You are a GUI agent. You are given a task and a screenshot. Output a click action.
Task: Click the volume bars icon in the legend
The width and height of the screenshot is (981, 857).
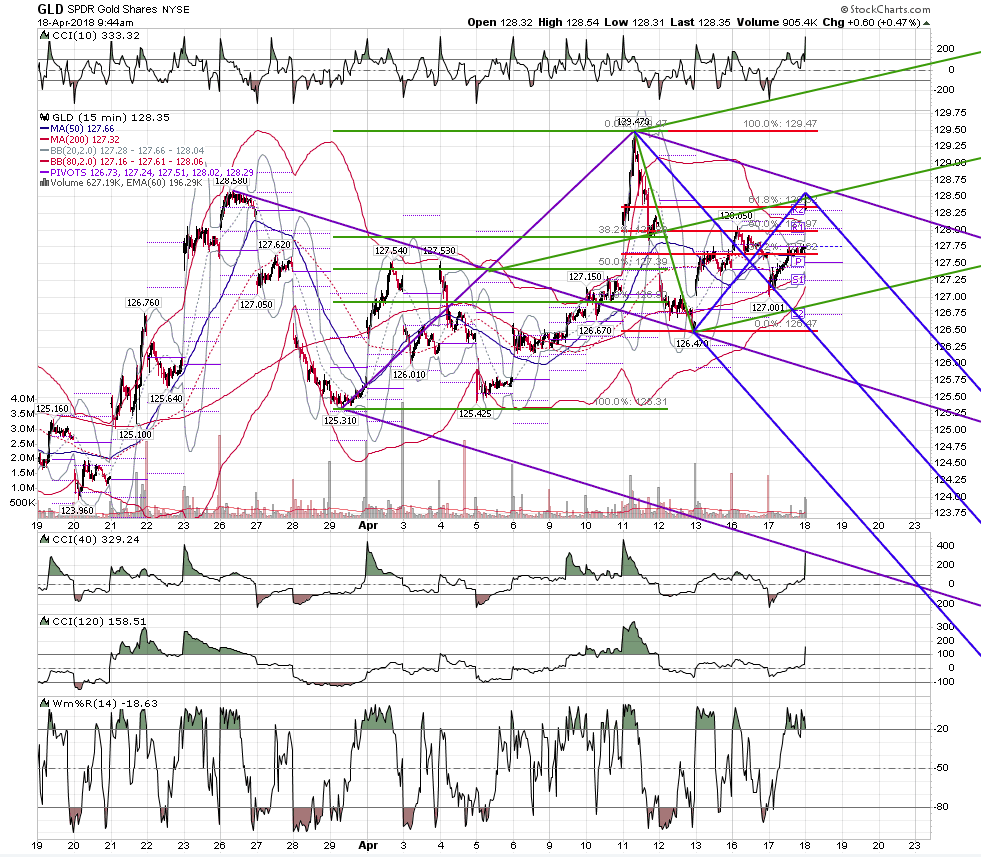44,183
